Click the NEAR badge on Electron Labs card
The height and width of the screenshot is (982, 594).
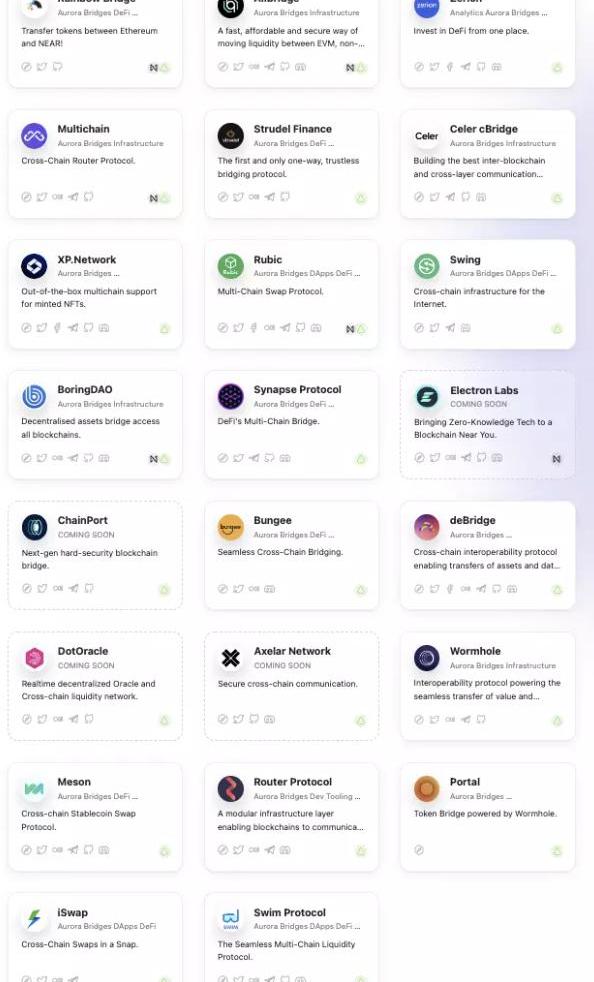coord(556,459)
